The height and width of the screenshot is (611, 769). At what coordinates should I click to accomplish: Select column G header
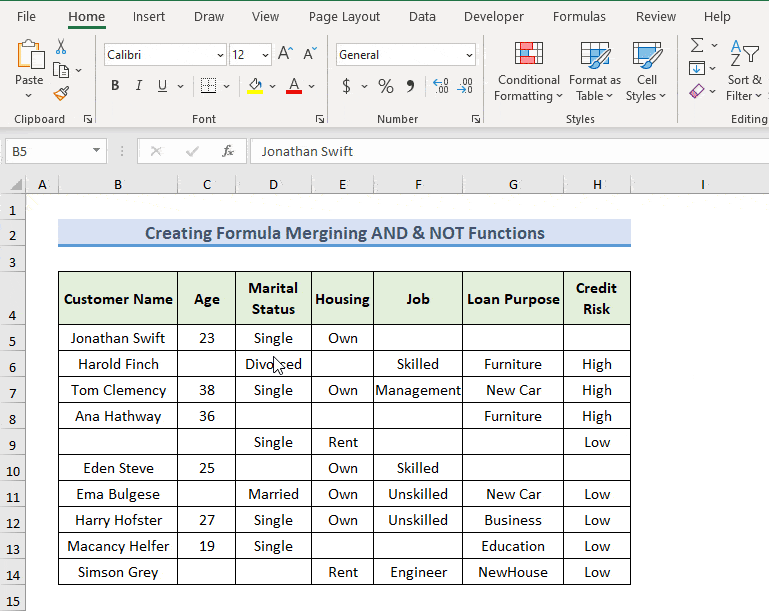coord(513,184)
